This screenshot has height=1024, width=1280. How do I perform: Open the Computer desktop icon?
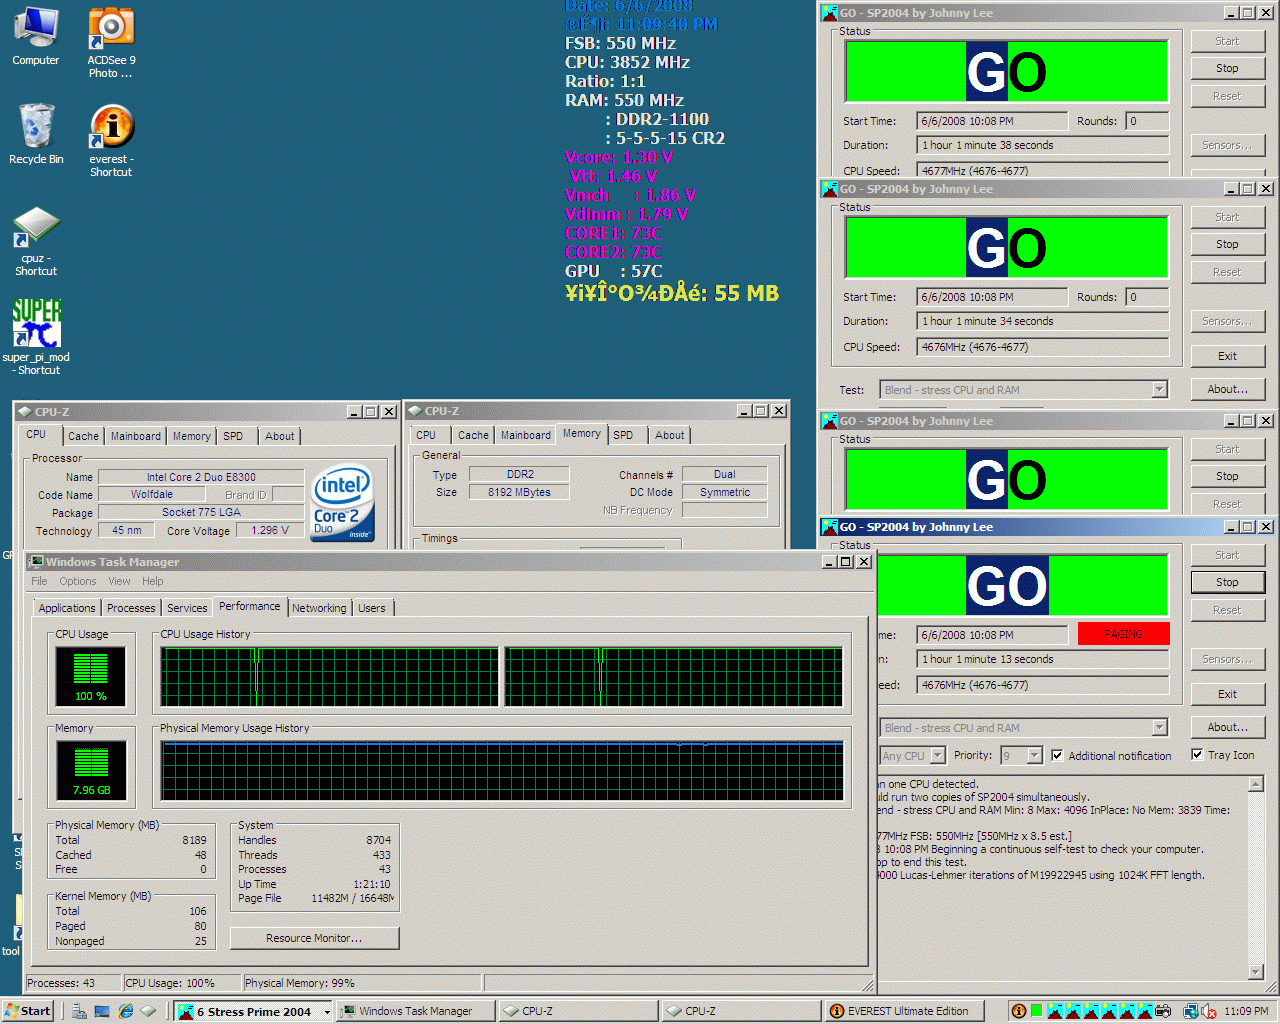36,36
